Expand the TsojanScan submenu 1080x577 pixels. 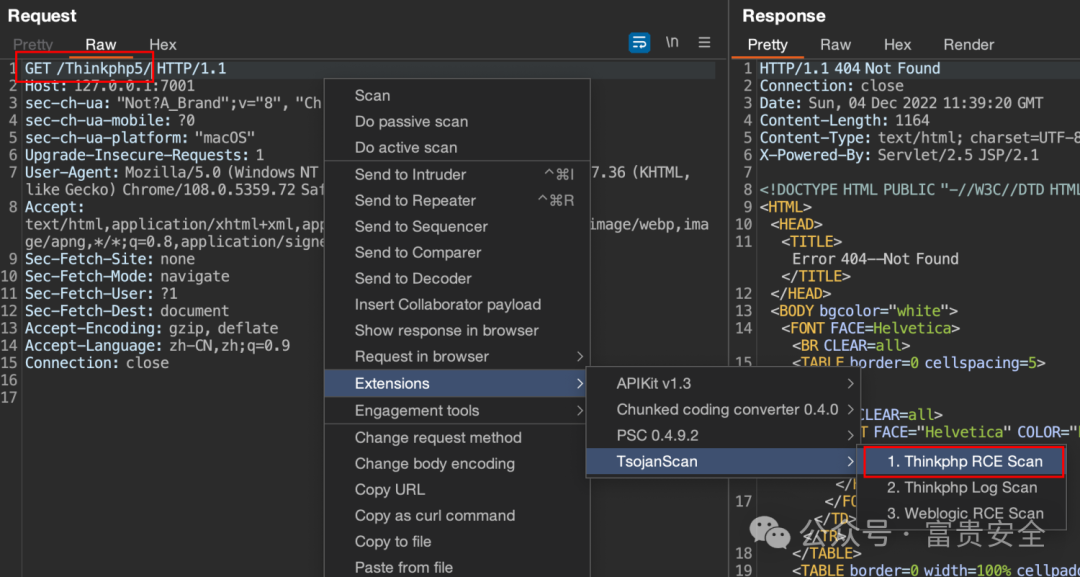(x=723, y=462)
